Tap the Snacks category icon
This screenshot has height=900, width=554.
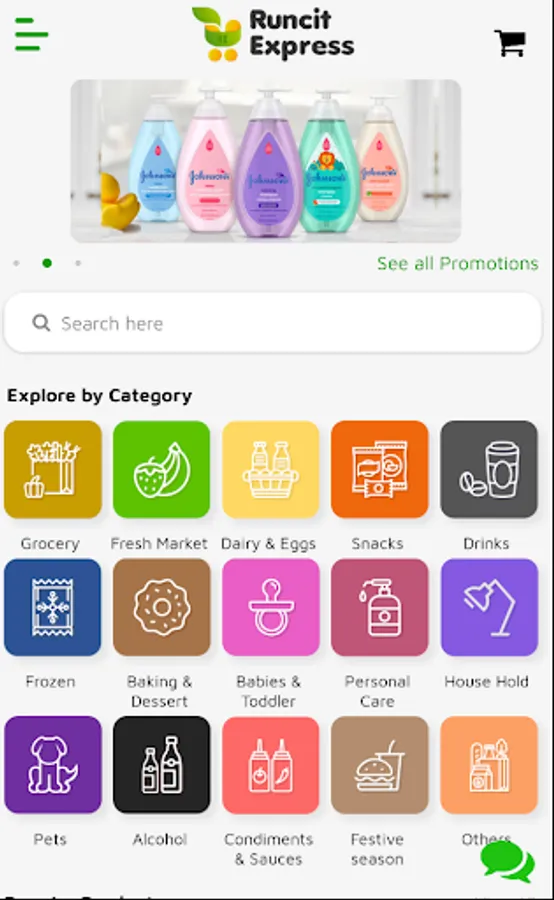click(379, 470)
